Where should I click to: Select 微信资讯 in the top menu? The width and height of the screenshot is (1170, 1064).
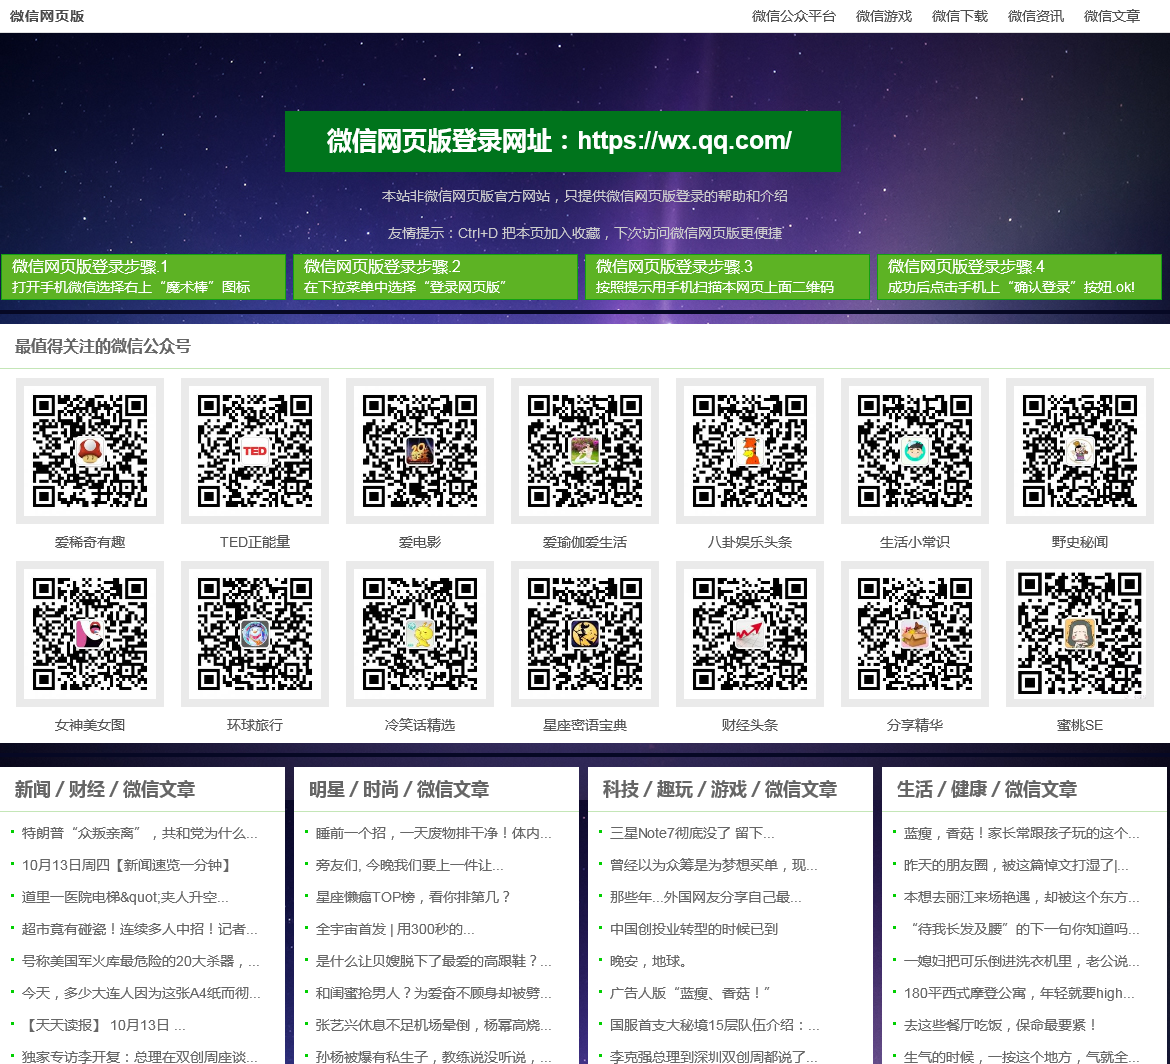coord(1036,16)
